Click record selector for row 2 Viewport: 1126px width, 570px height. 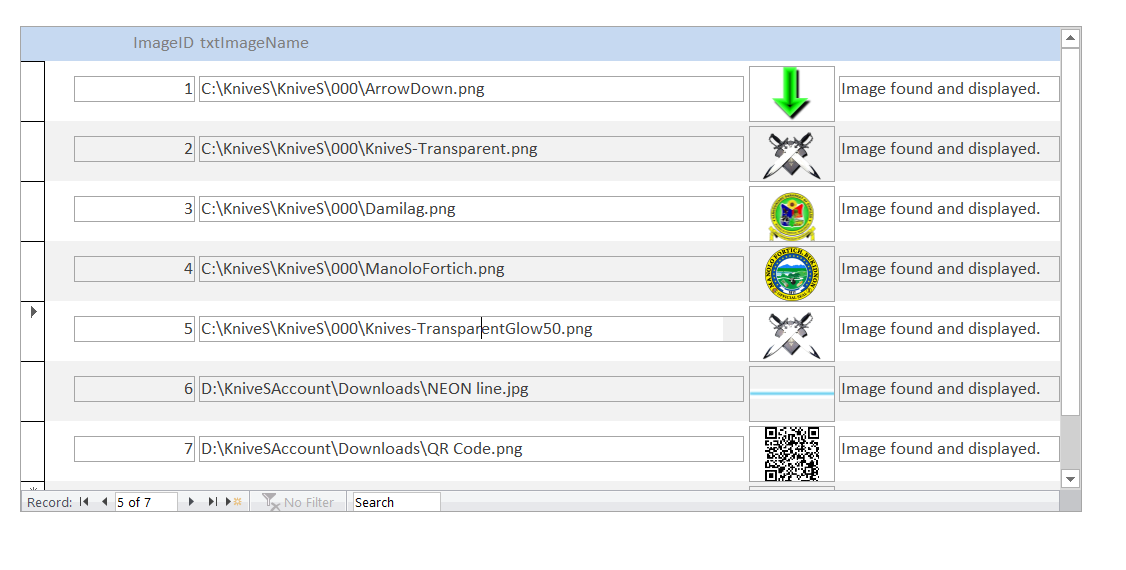[33, 151]
